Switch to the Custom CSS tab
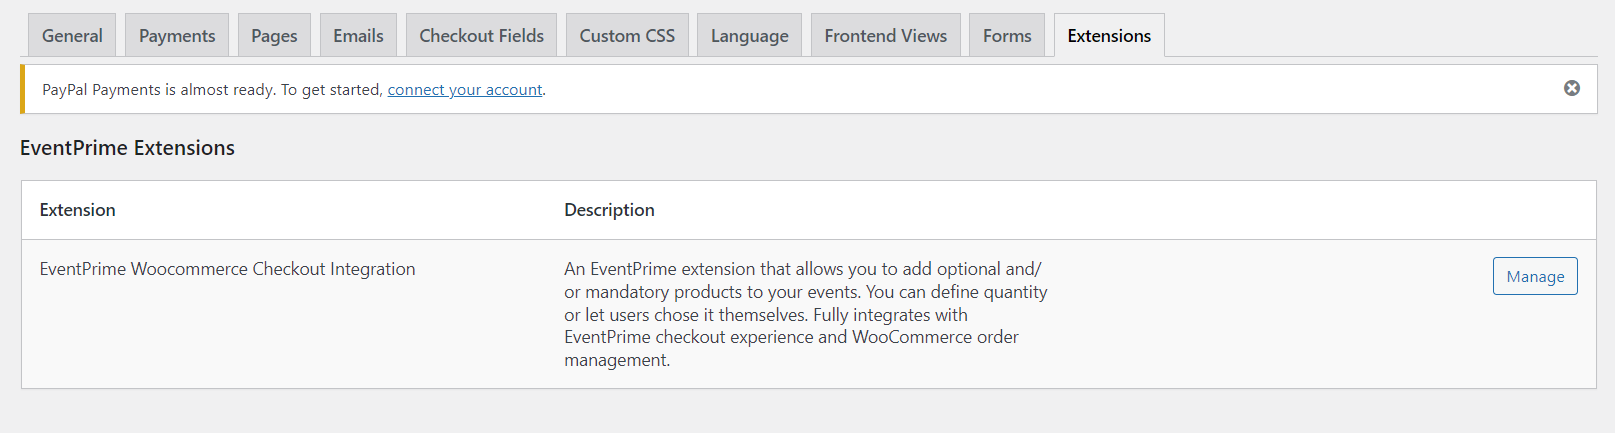The height and width of the screenshot is (433, 1615). coord(627,36)
